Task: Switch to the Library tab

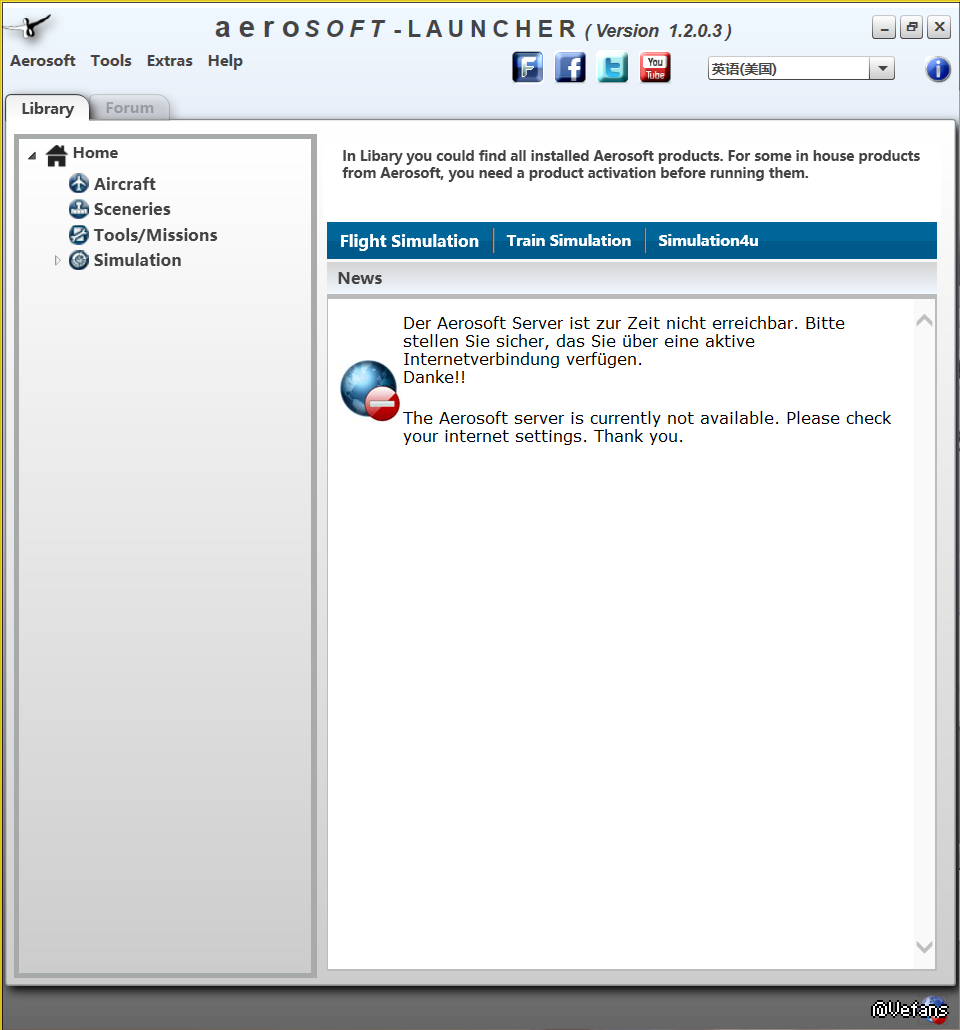Action: pyautogui.click(x=47, y=108)
